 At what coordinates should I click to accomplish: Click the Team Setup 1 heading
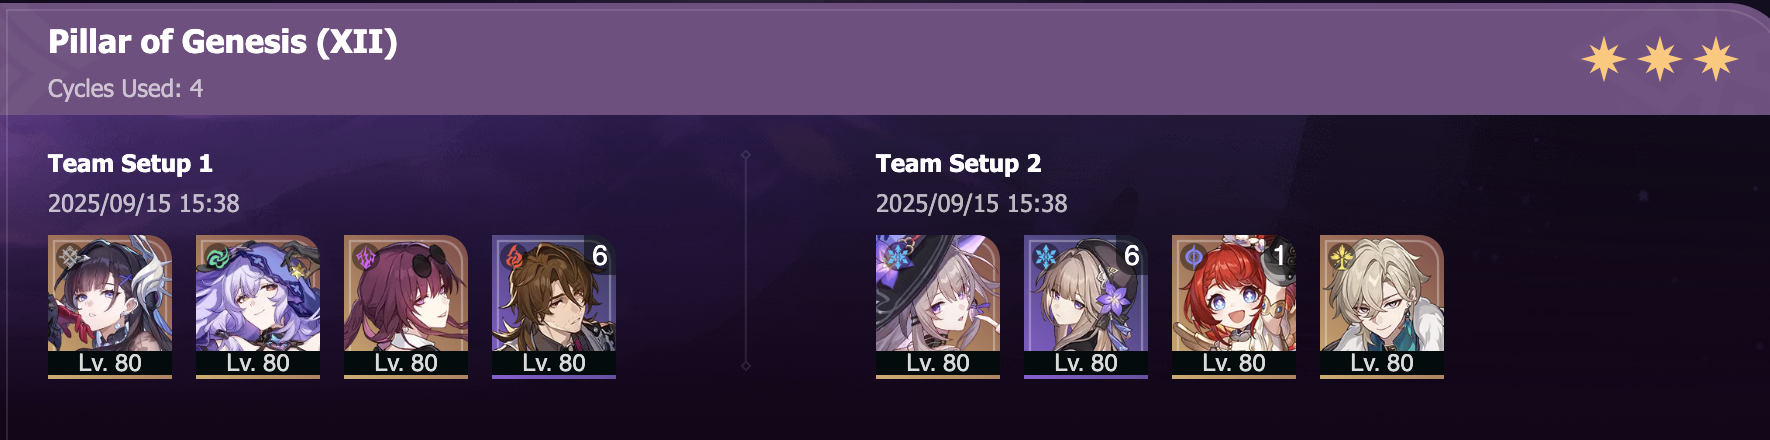pyautogui.click(x=130, y=163)
